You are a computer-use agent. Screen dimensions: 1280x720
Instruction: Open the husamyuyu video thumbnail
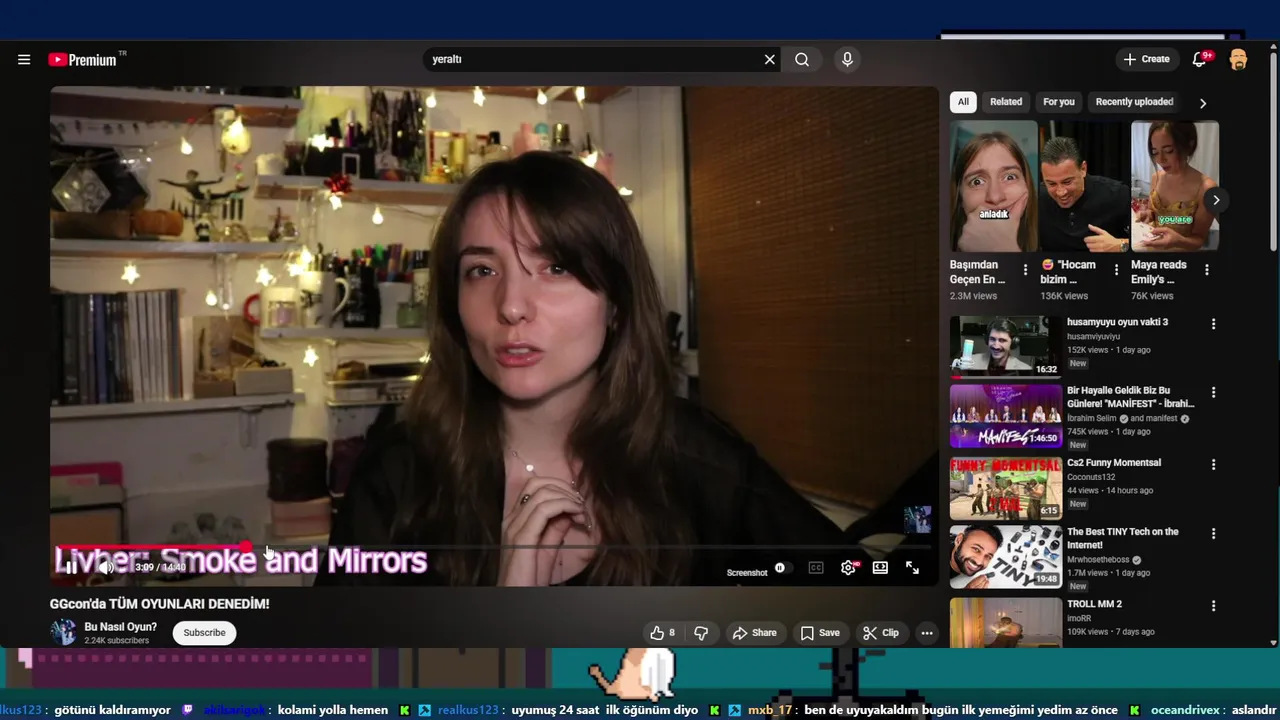[x=1006, y=347]
